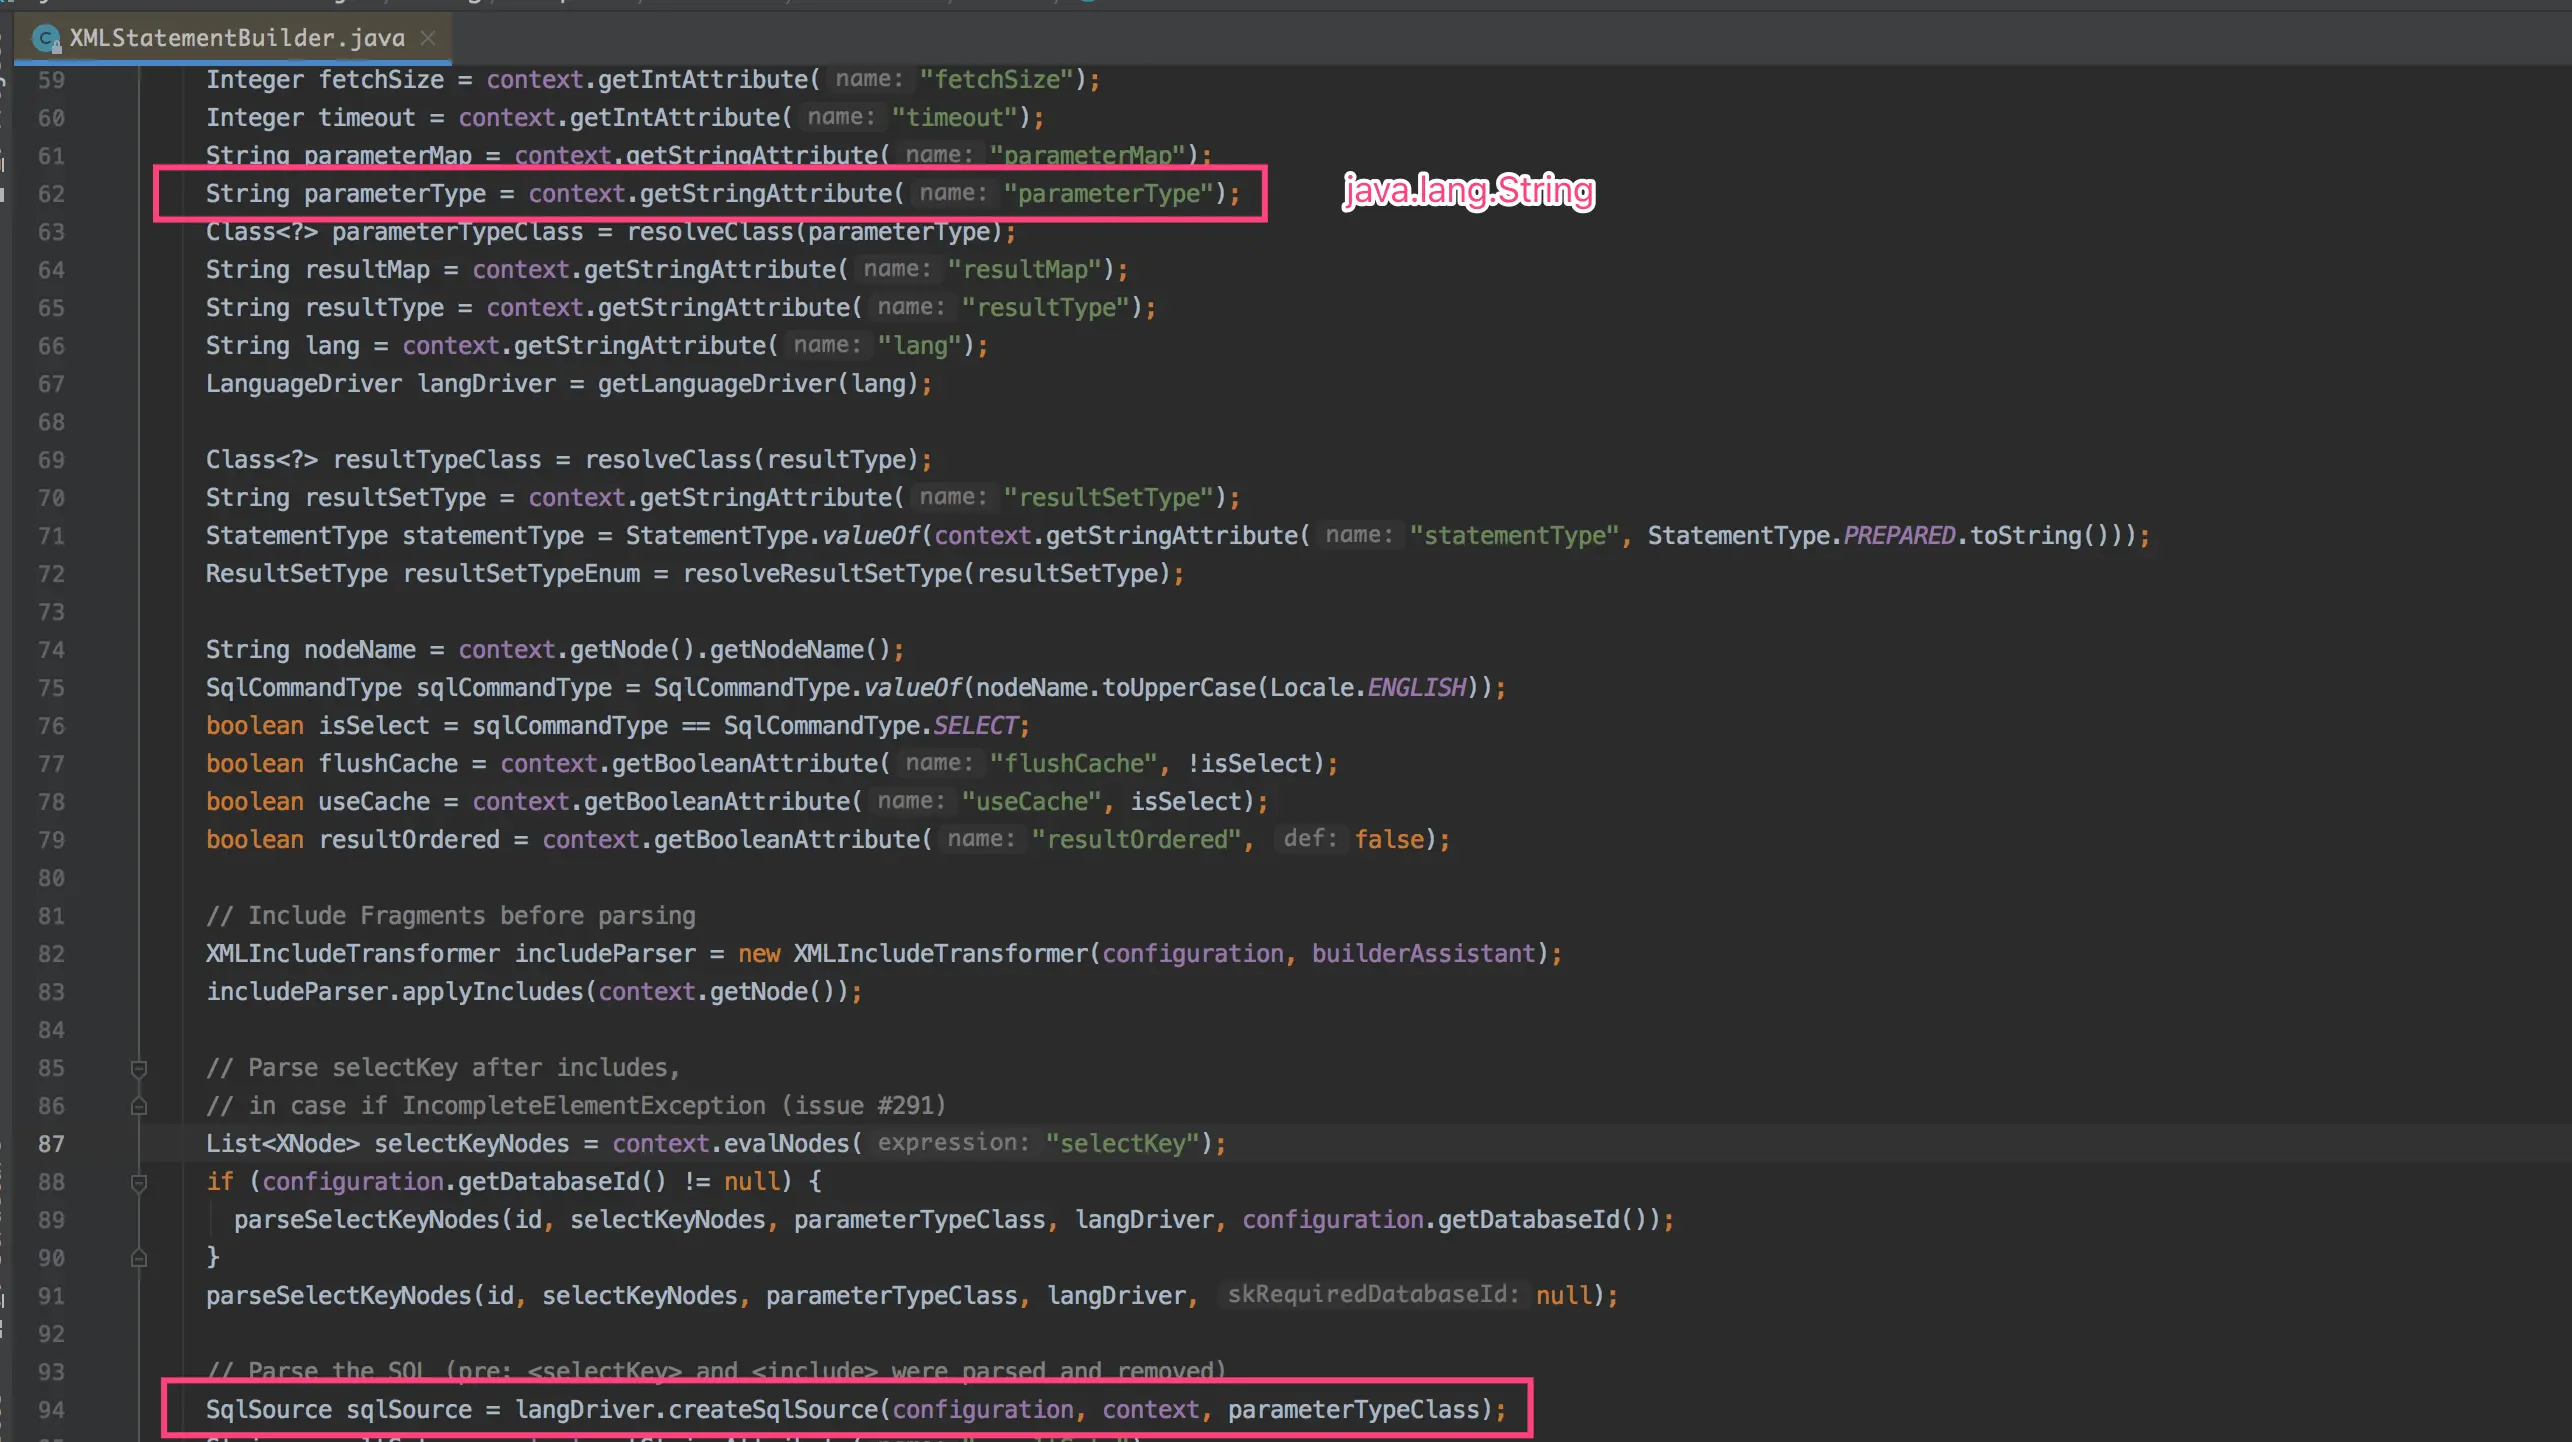The width and height of the screenshot is (2572, 1442).
Task: Click the Java class icon on XMLStatementBuilder tab
Action: click(45, 39)
